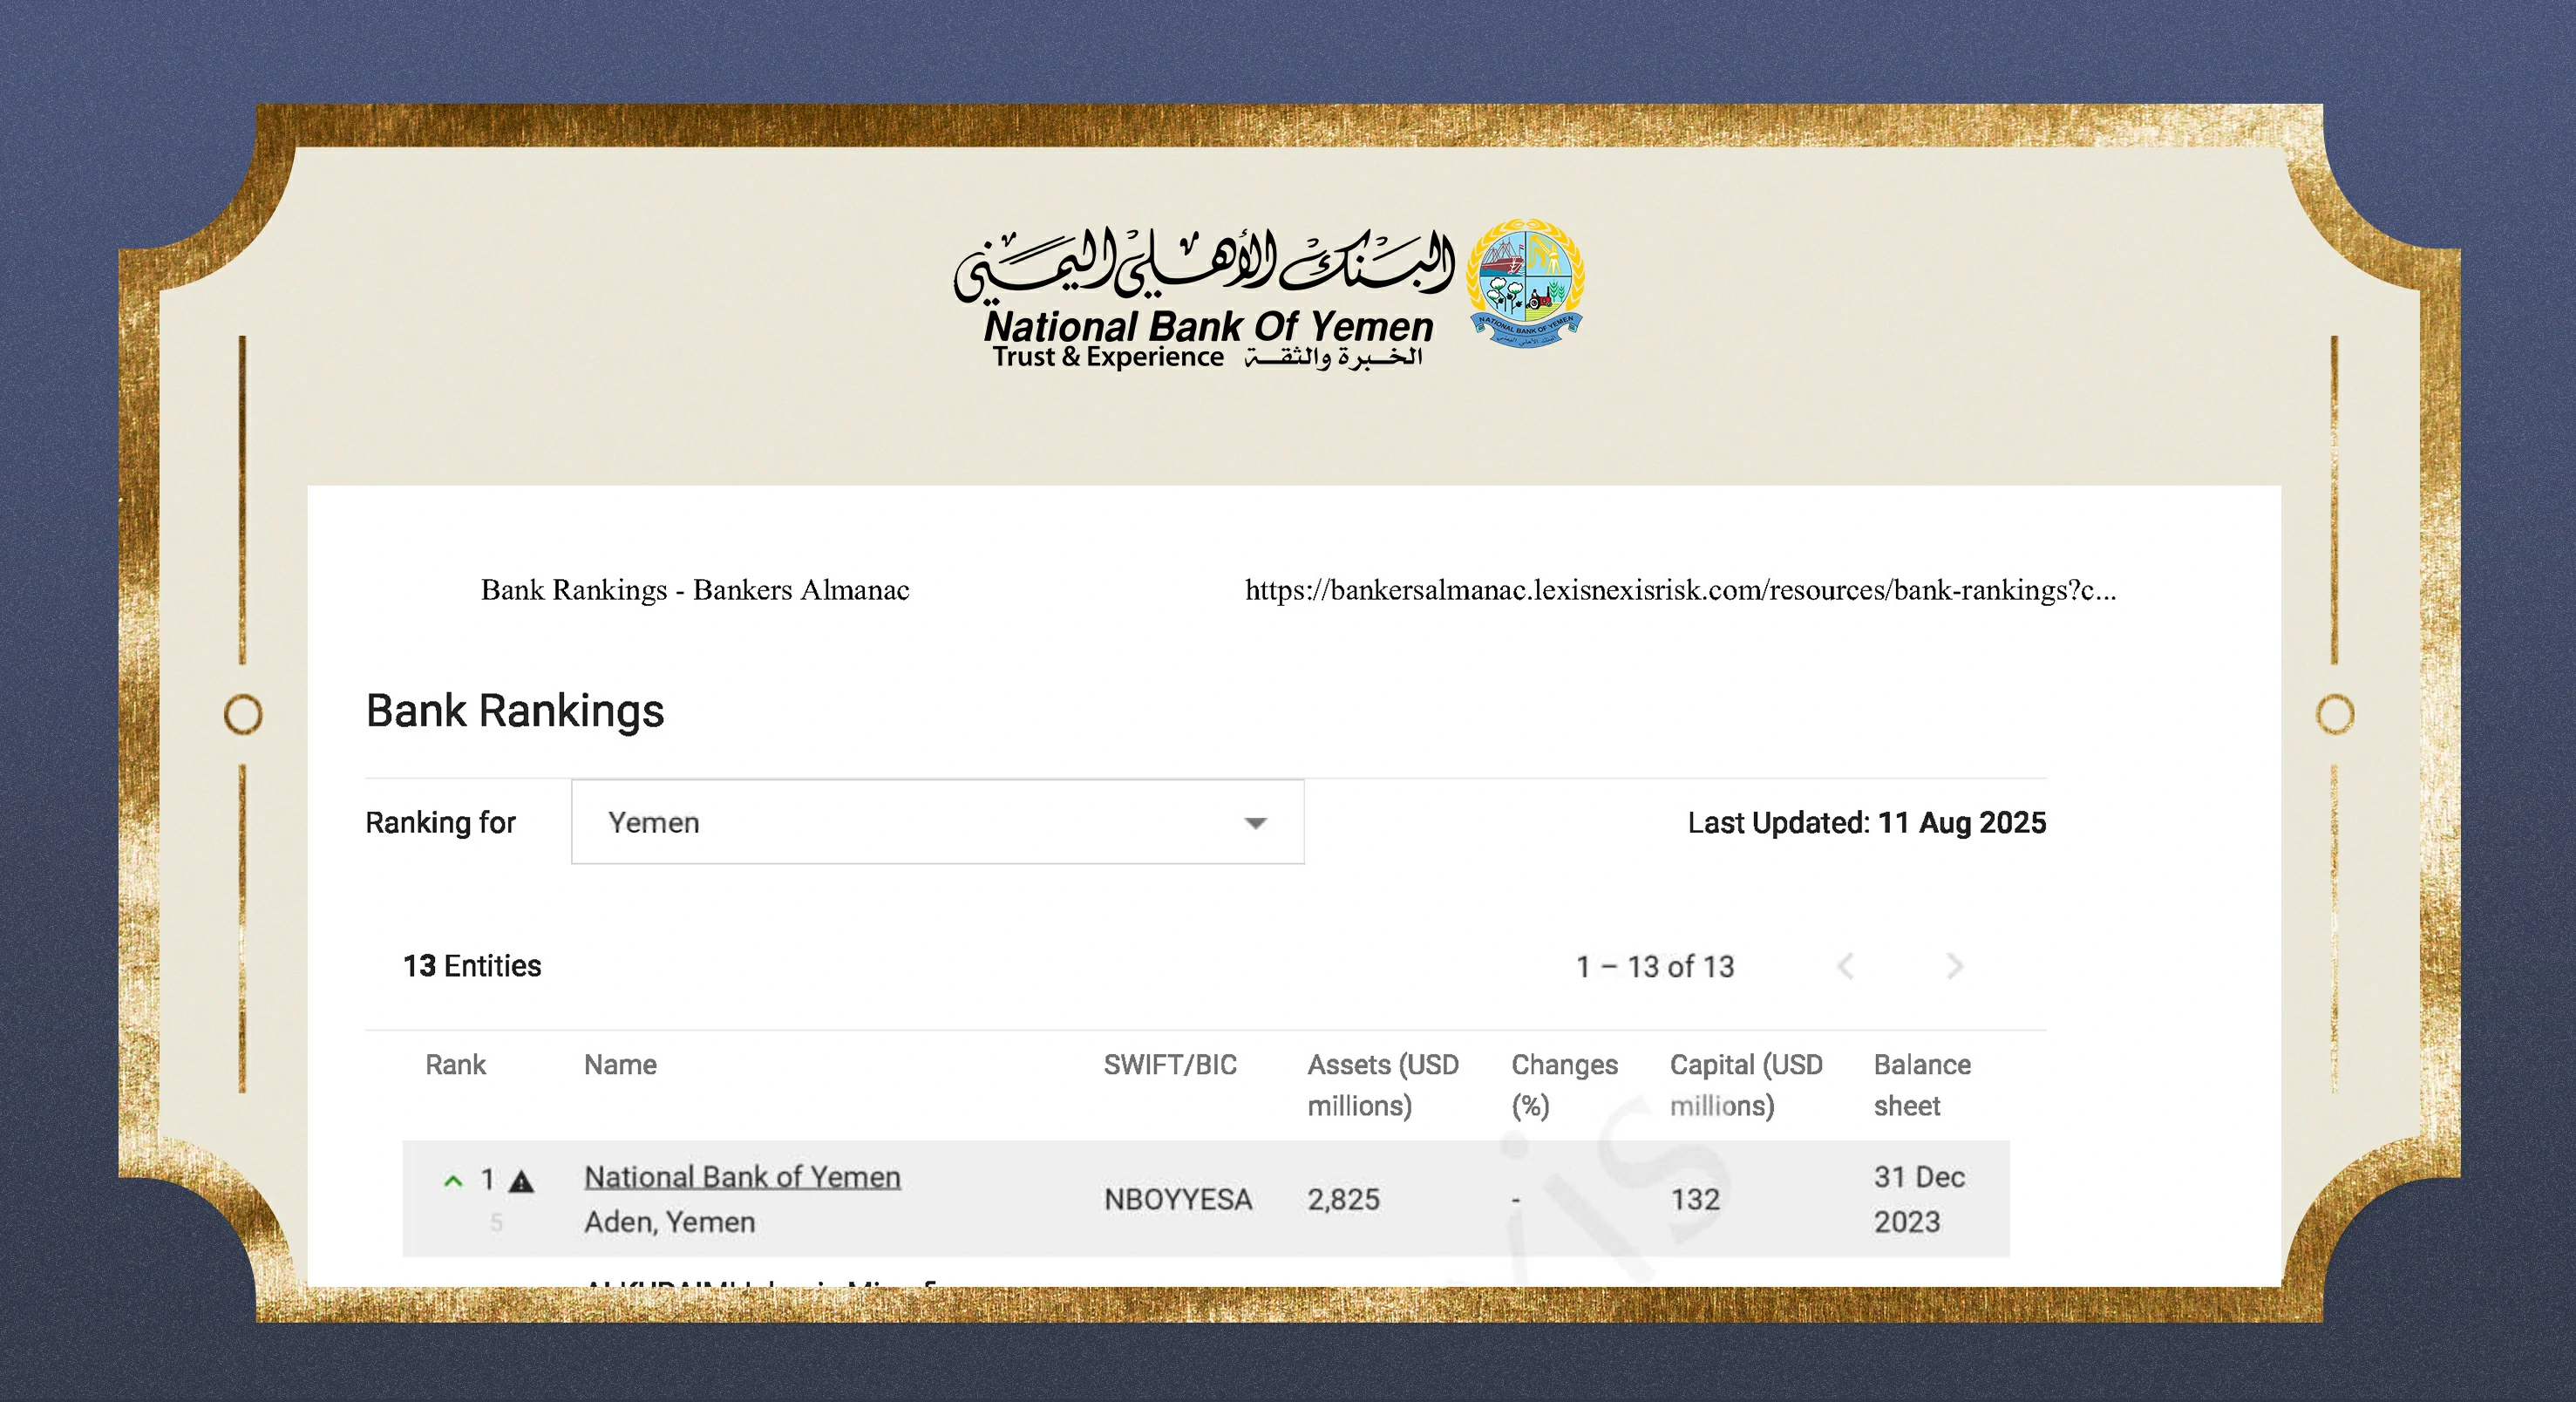Click the bankersalmanac.lexisnexisrisk.com URL text
The width and height of the screenshot is (2576, 1402).
(1679, 590)
